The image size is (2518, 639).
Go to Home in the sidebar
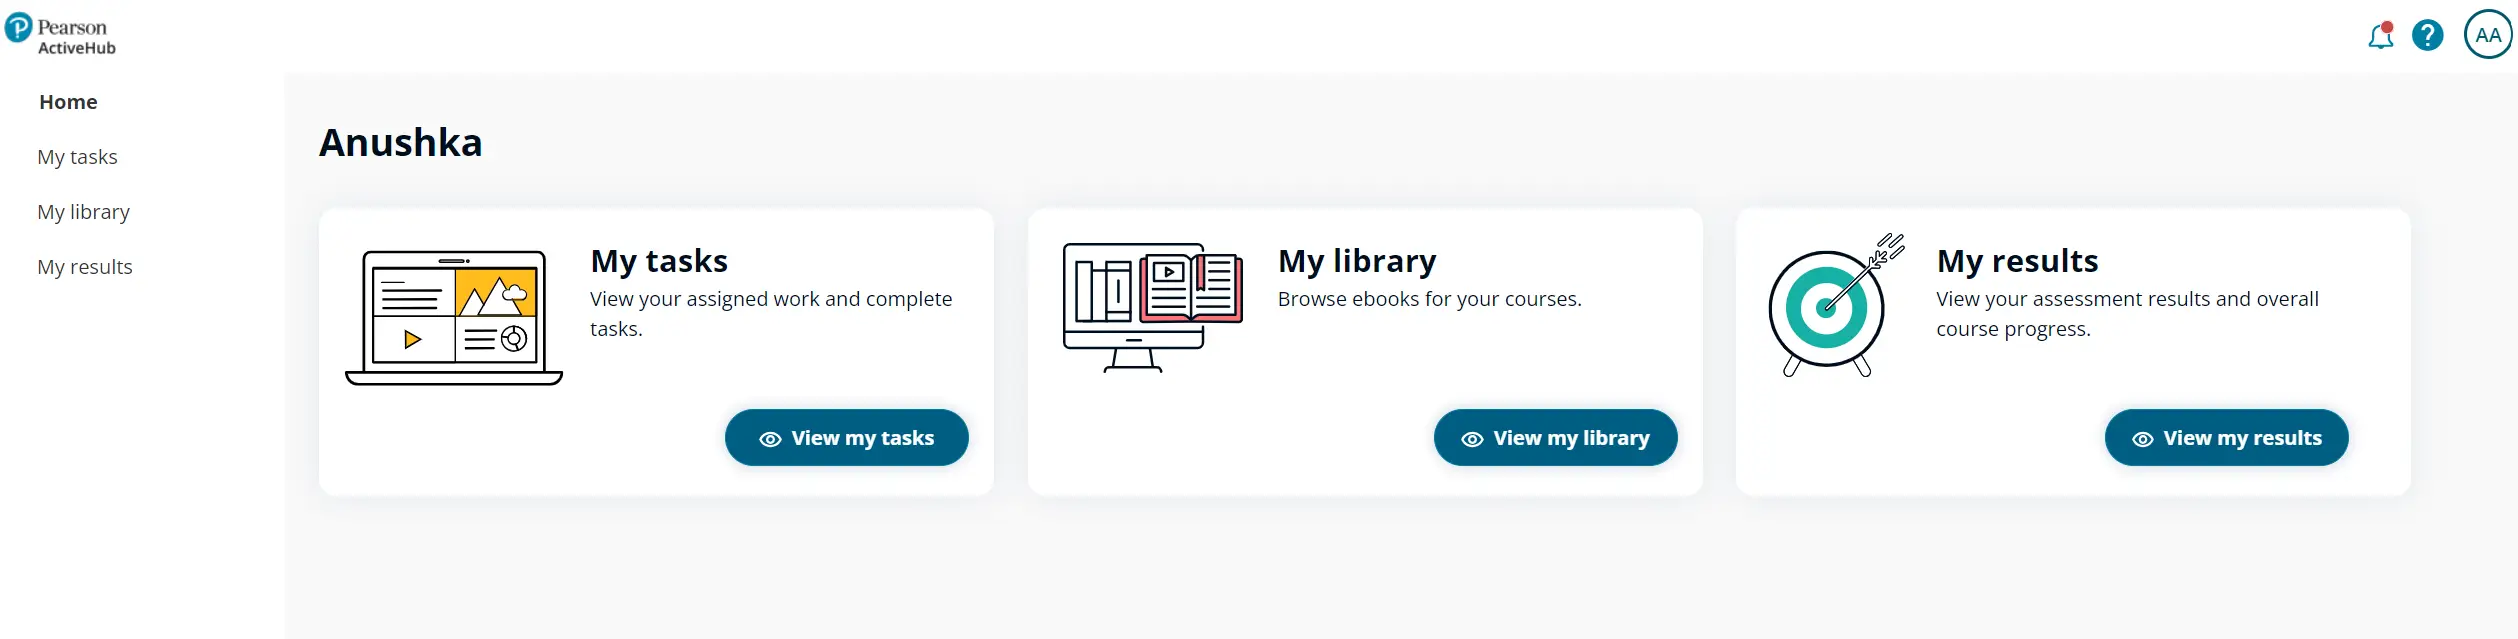tap(68, 102)
